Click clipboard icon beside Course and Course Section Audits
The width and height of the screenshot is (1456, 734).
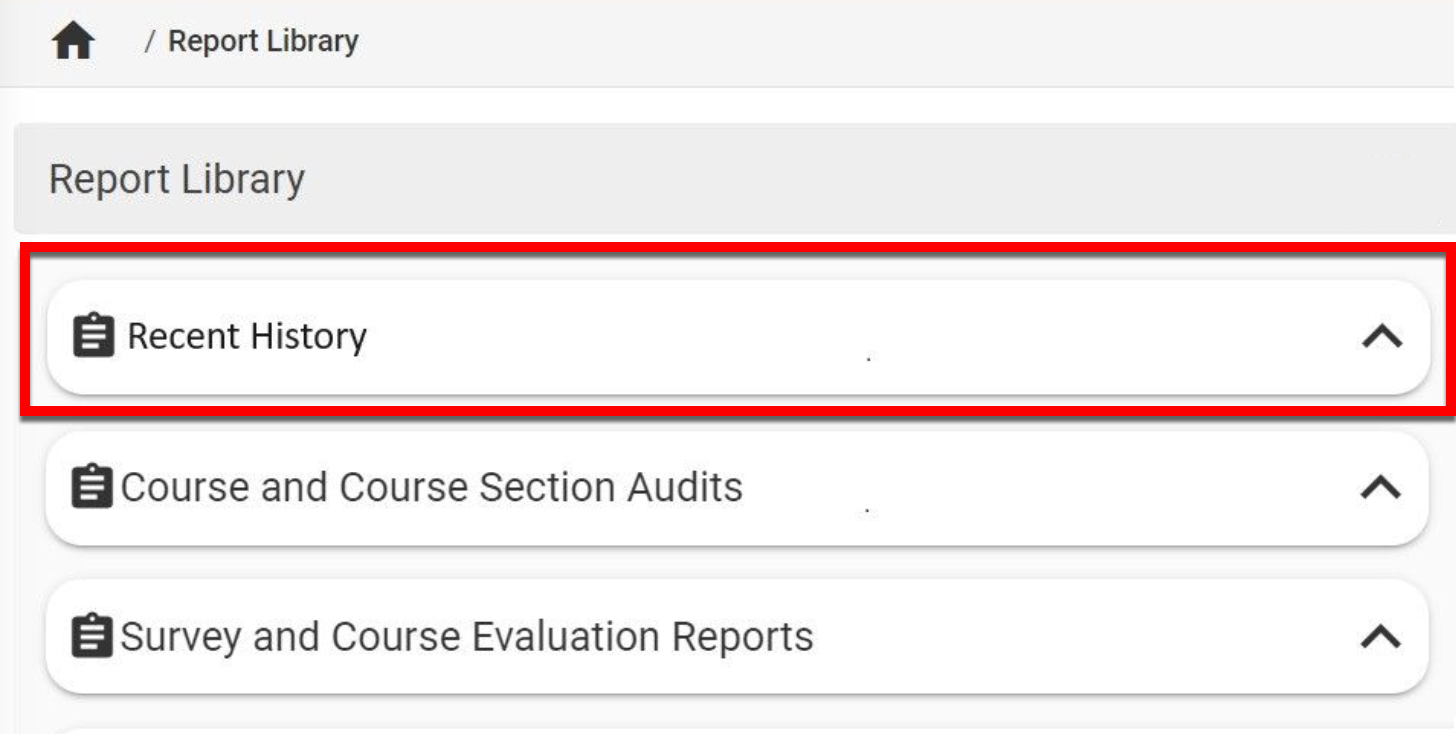[x=93, y=487]
